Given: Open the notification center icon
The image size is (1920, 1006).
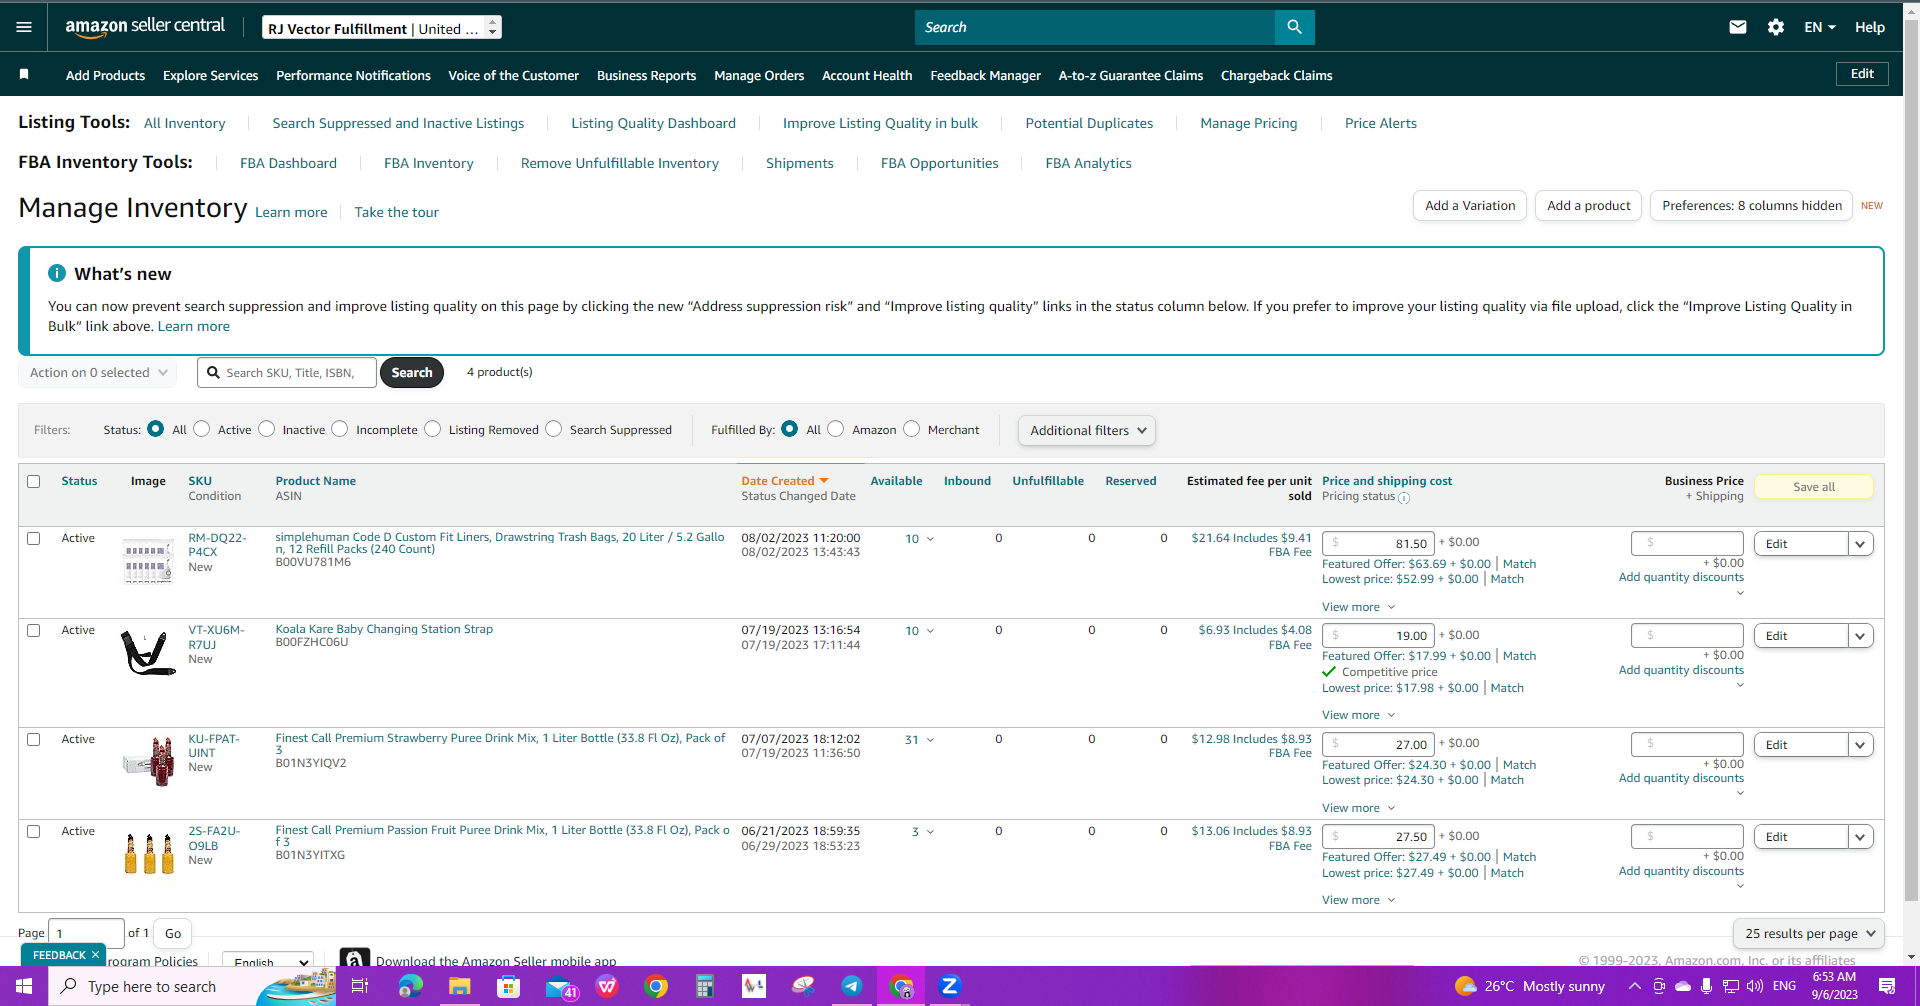Looking at the screenshot, I should tap(1887, 986).
